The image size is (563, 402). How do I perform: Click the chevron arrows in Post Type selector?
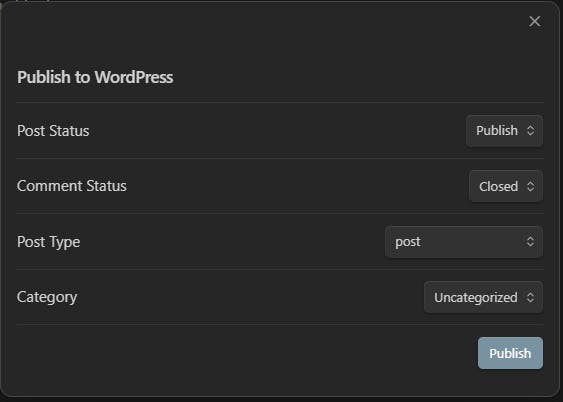click(x=530, y=242)
